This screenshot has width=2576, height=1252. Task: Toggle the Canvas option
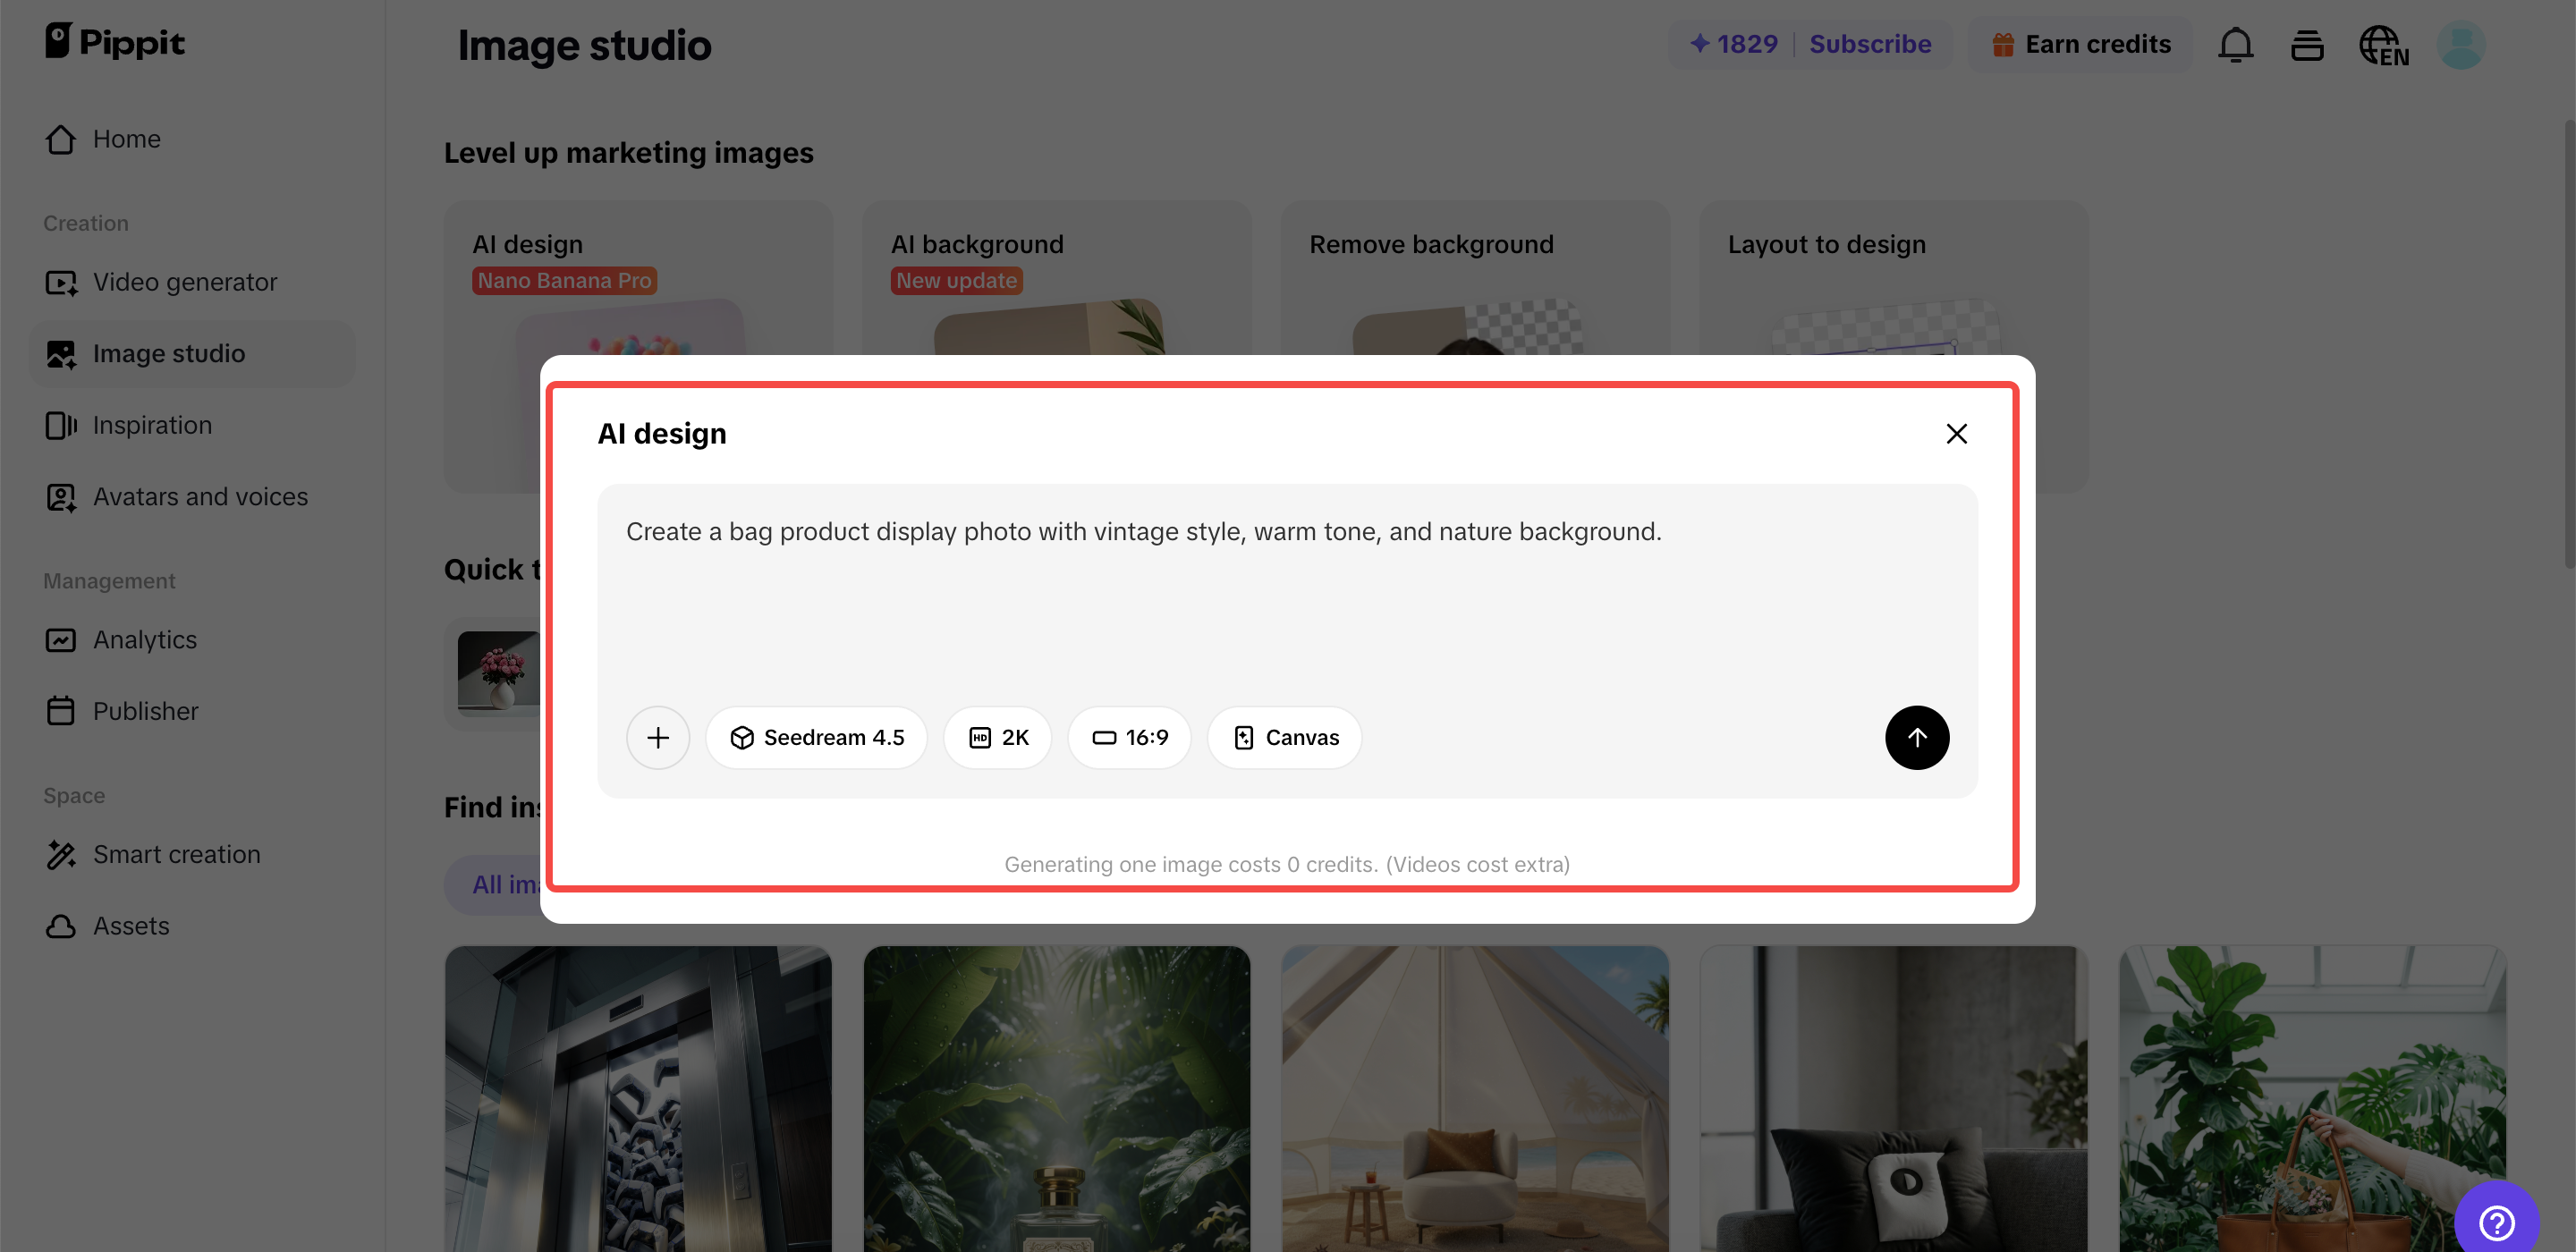pyautogui.click(x=1285, y=737)
